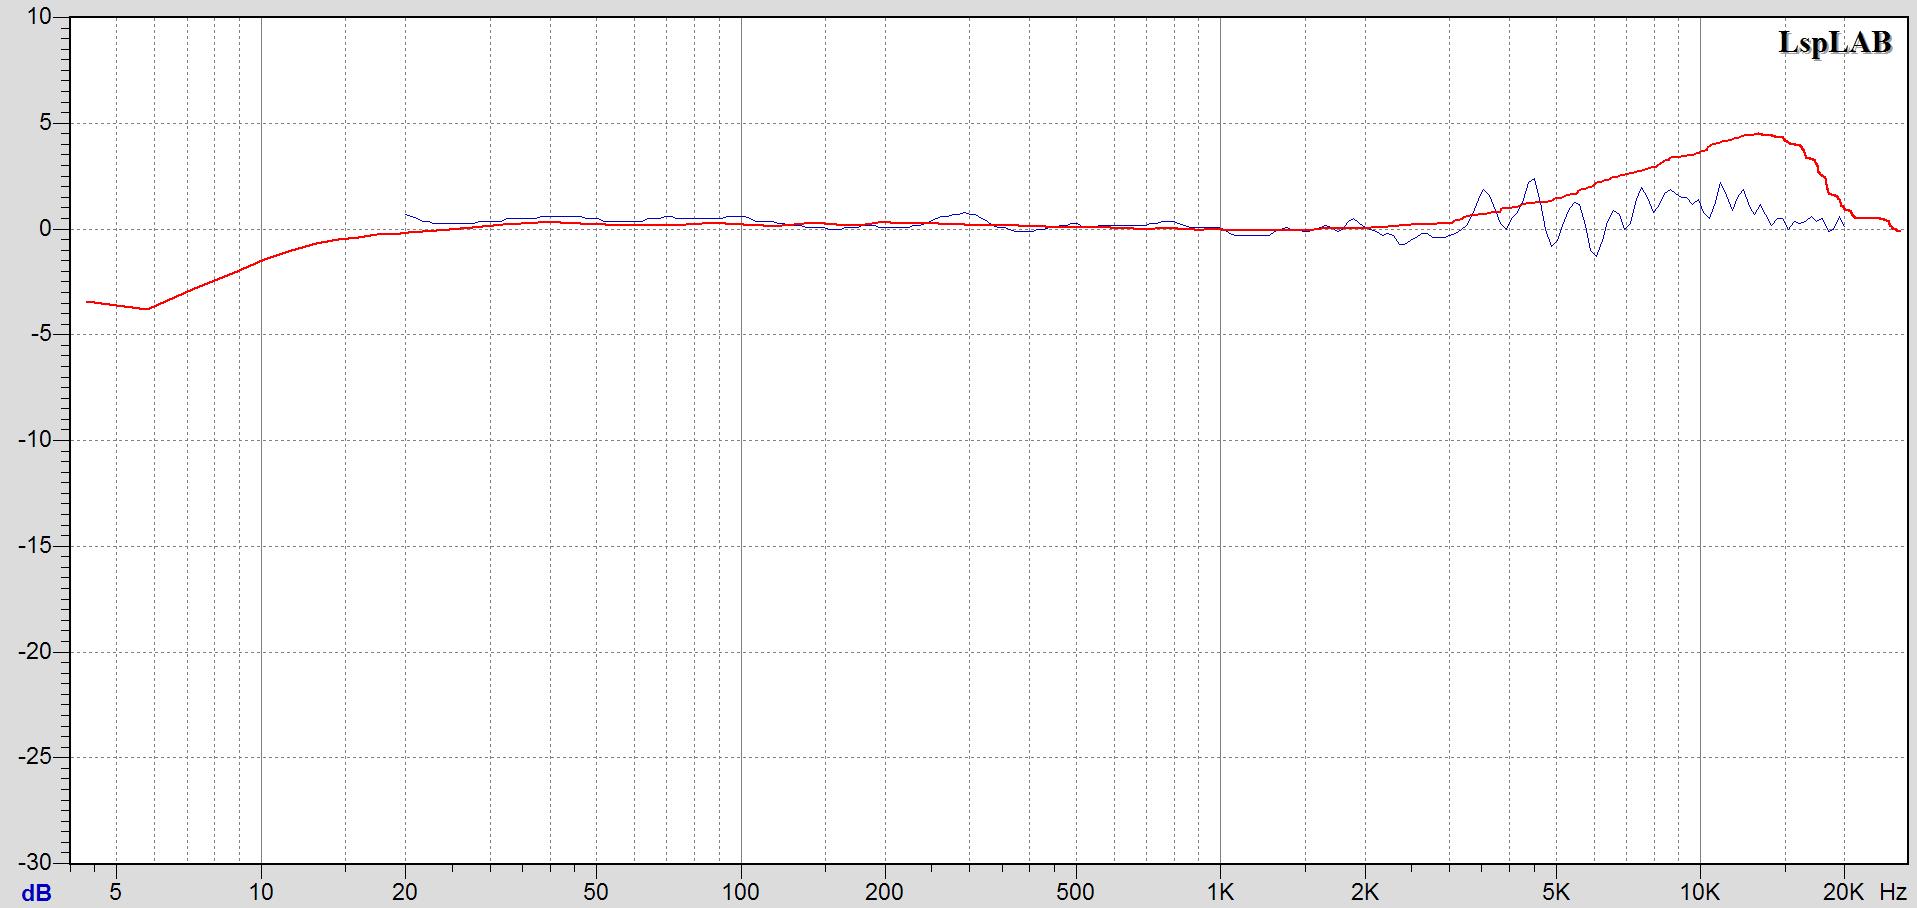Click the -5 dB y-axis label
1917x908 pixels.
[41, 334]
